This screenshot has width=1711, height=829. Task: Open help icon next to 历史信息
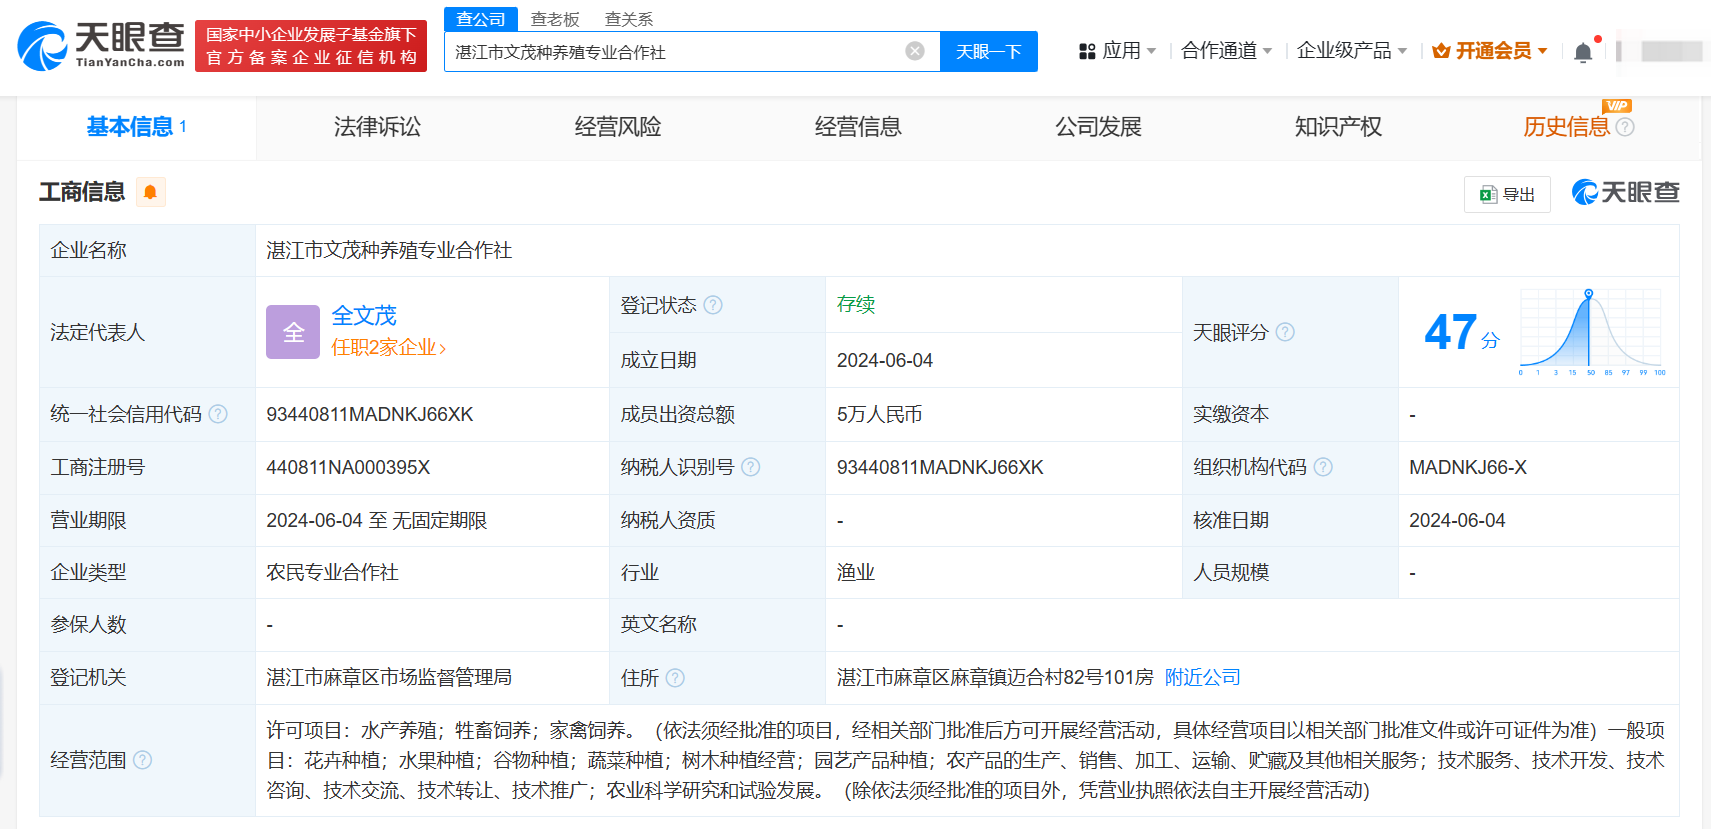[x=1625, y=127]
